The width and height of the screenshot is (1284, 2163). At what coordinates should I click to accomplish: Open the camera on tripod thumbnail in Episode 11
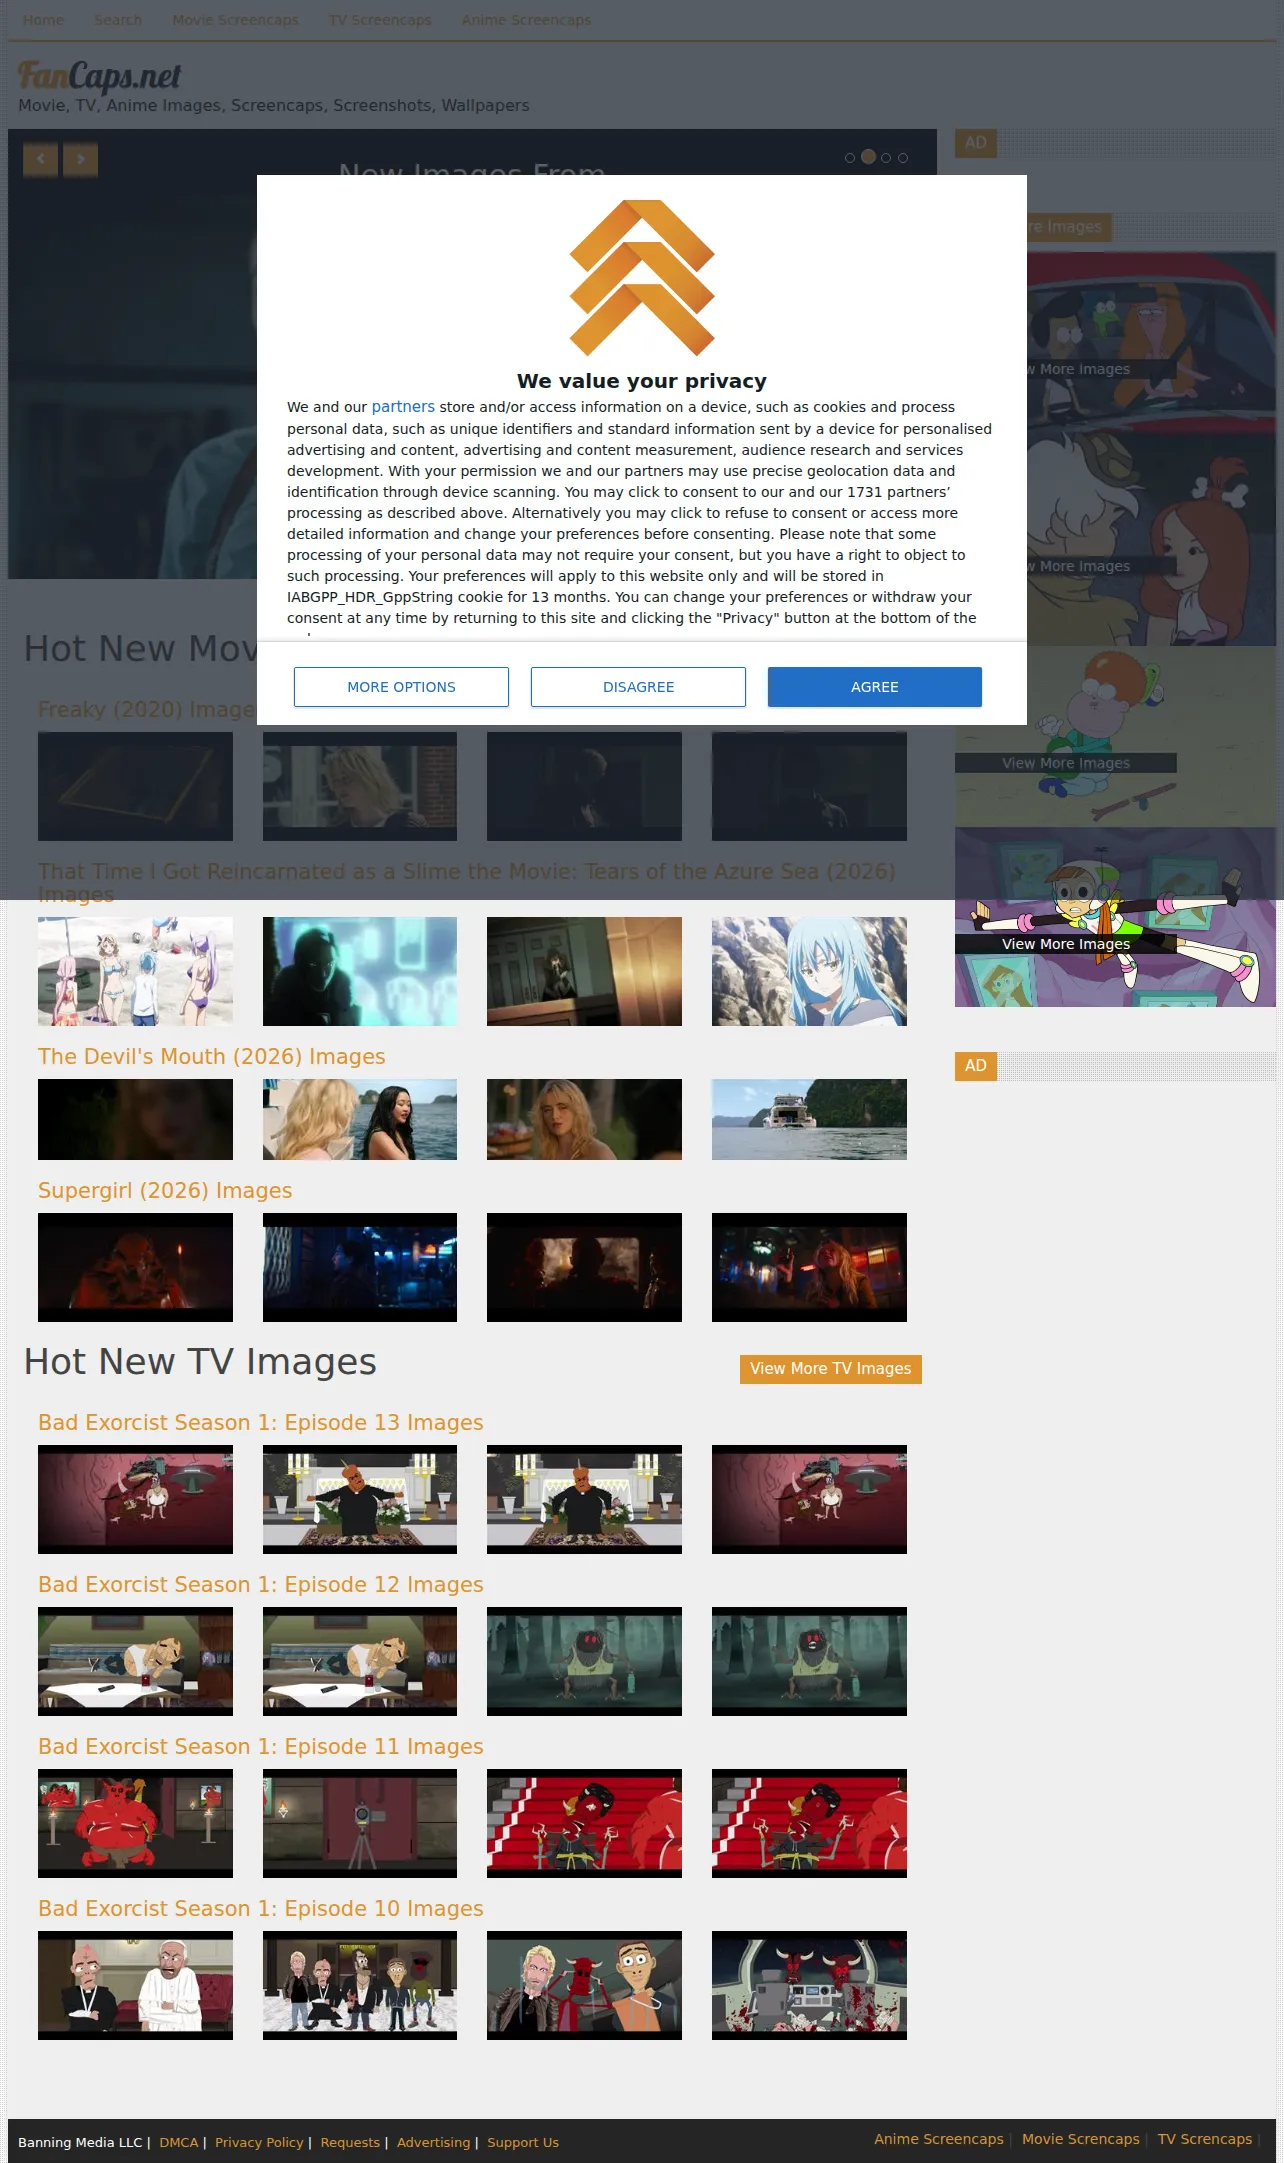(360, 1823)
